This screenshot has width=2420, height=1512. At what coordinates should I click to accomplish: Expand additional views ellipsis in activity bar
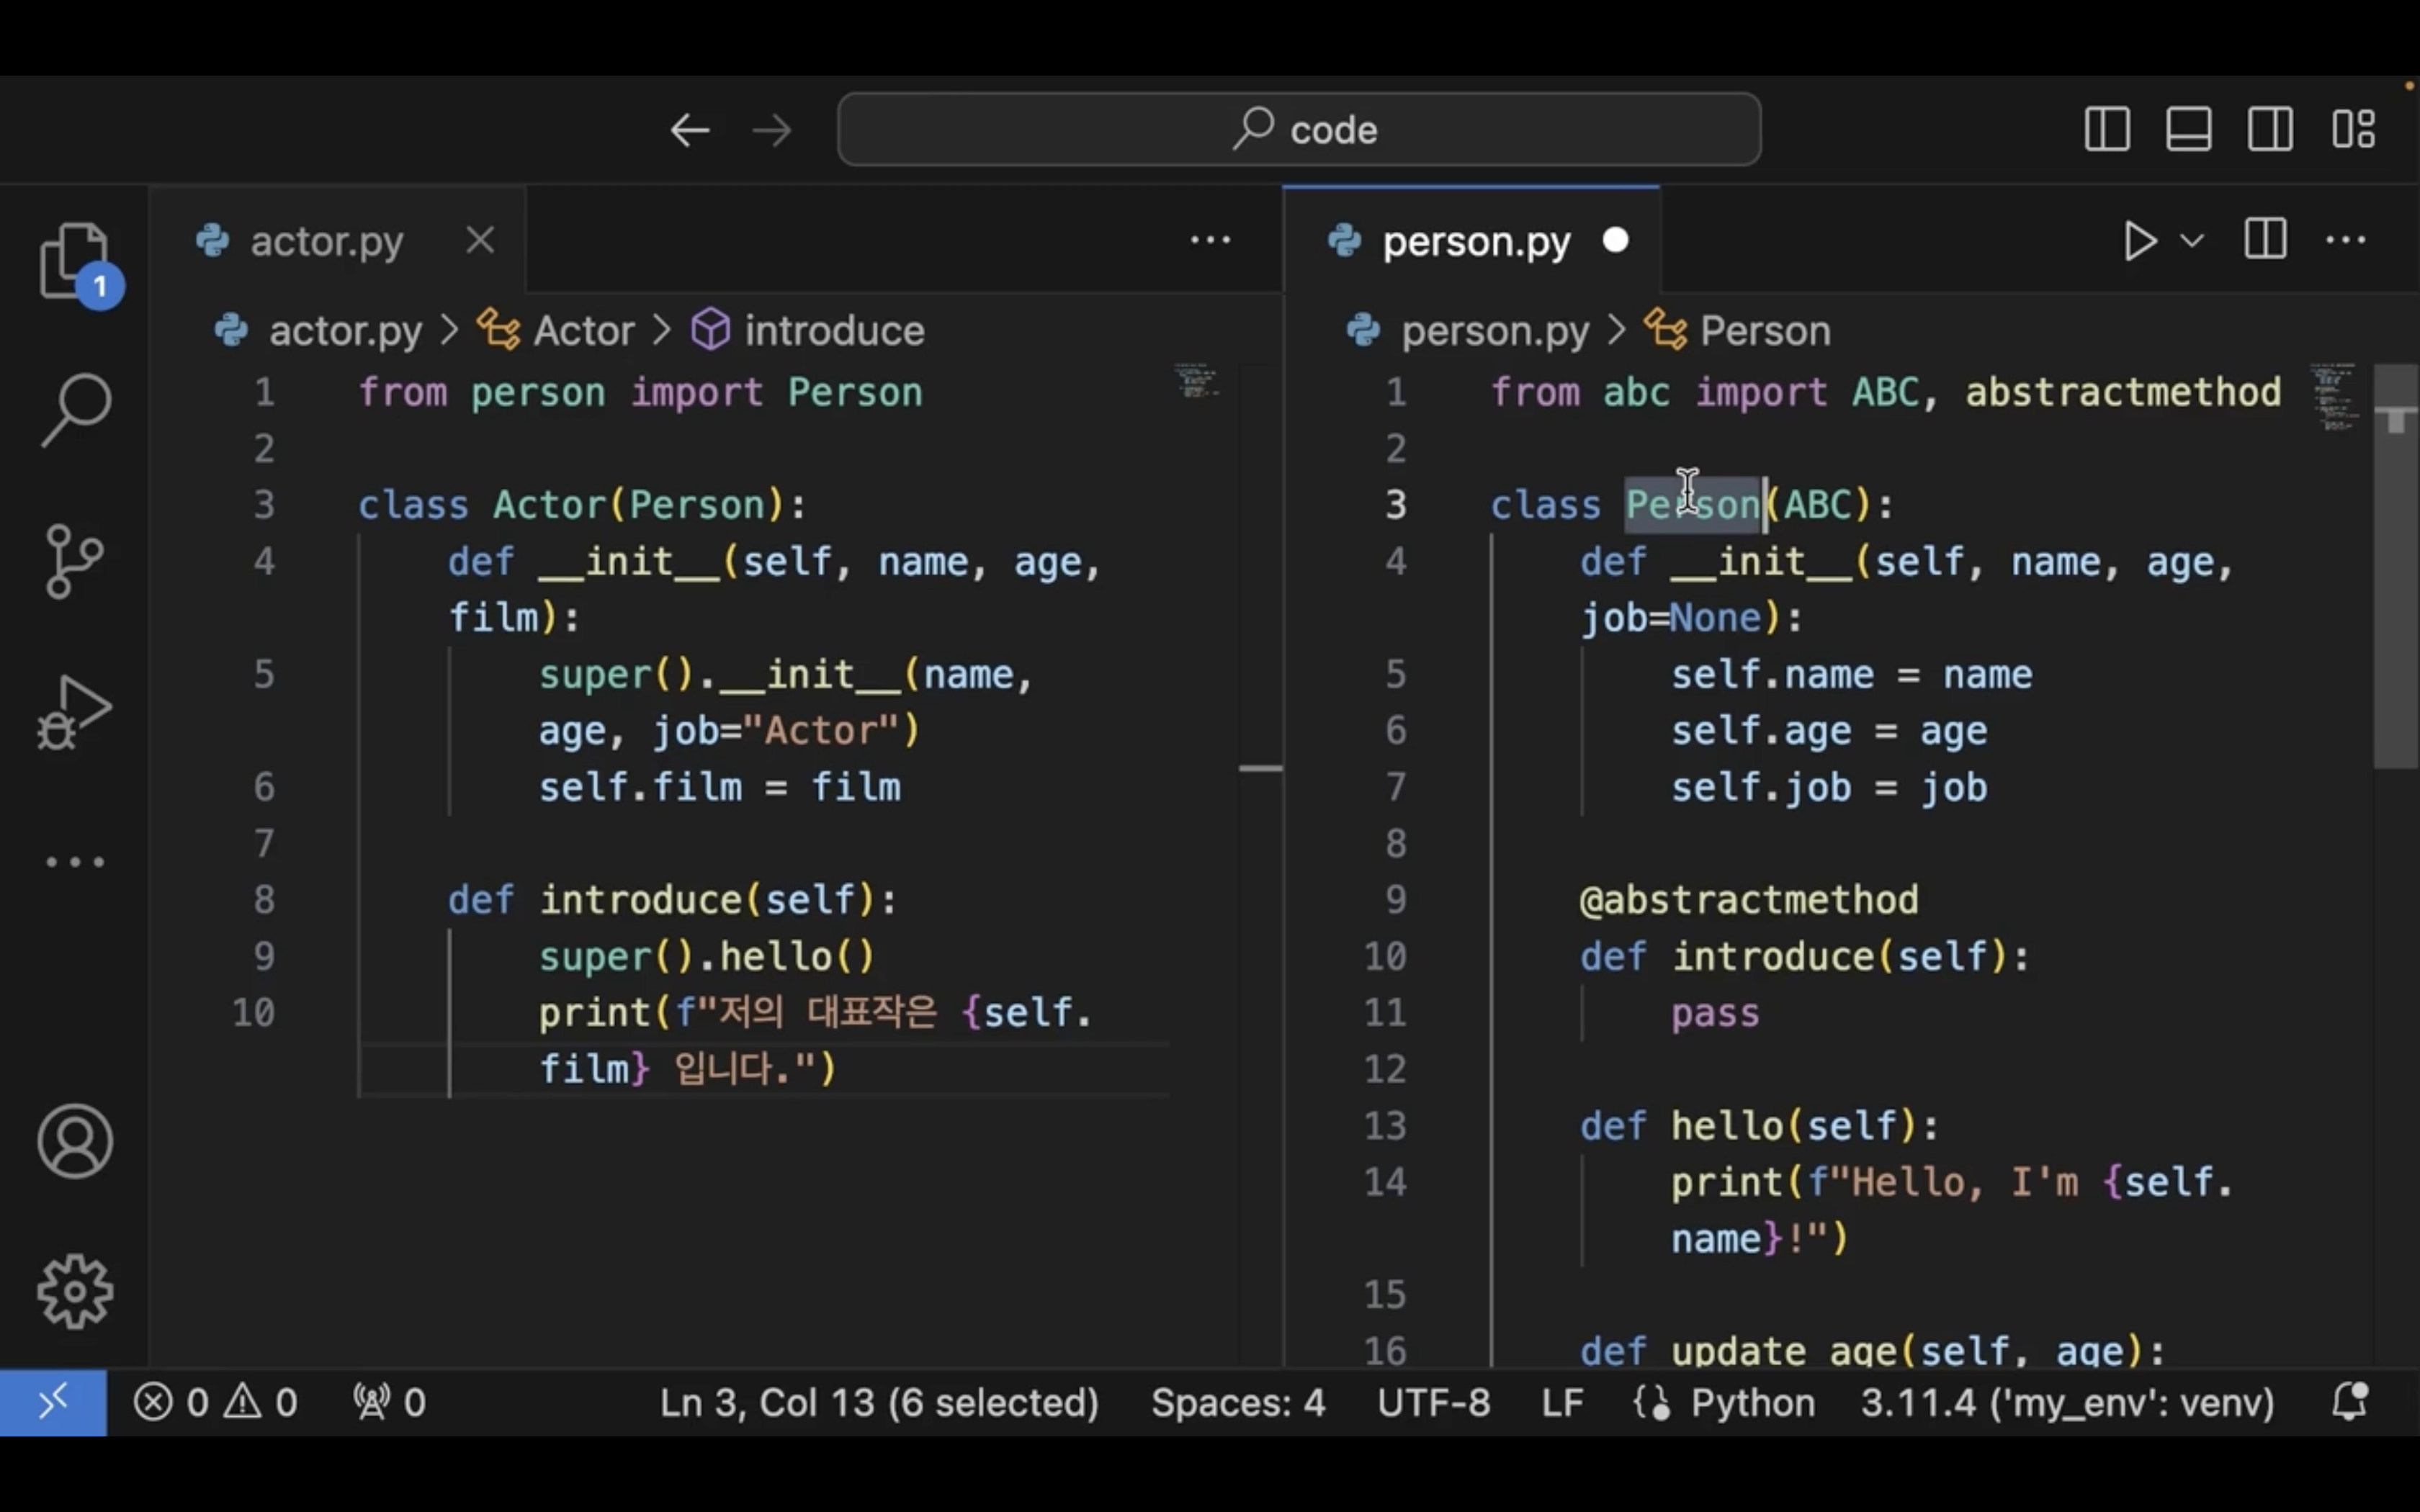(74, 862)
